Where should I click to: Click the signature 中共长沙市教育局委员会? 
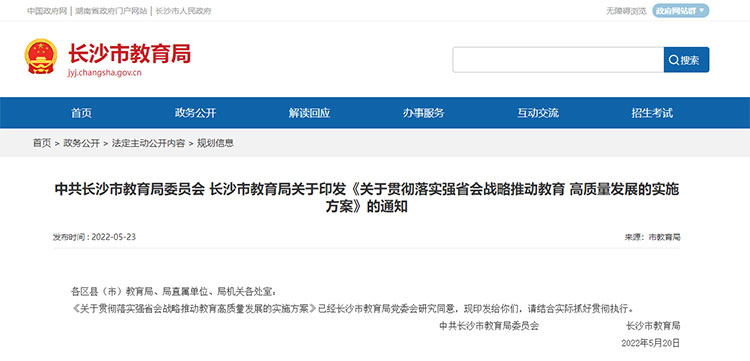489,326
